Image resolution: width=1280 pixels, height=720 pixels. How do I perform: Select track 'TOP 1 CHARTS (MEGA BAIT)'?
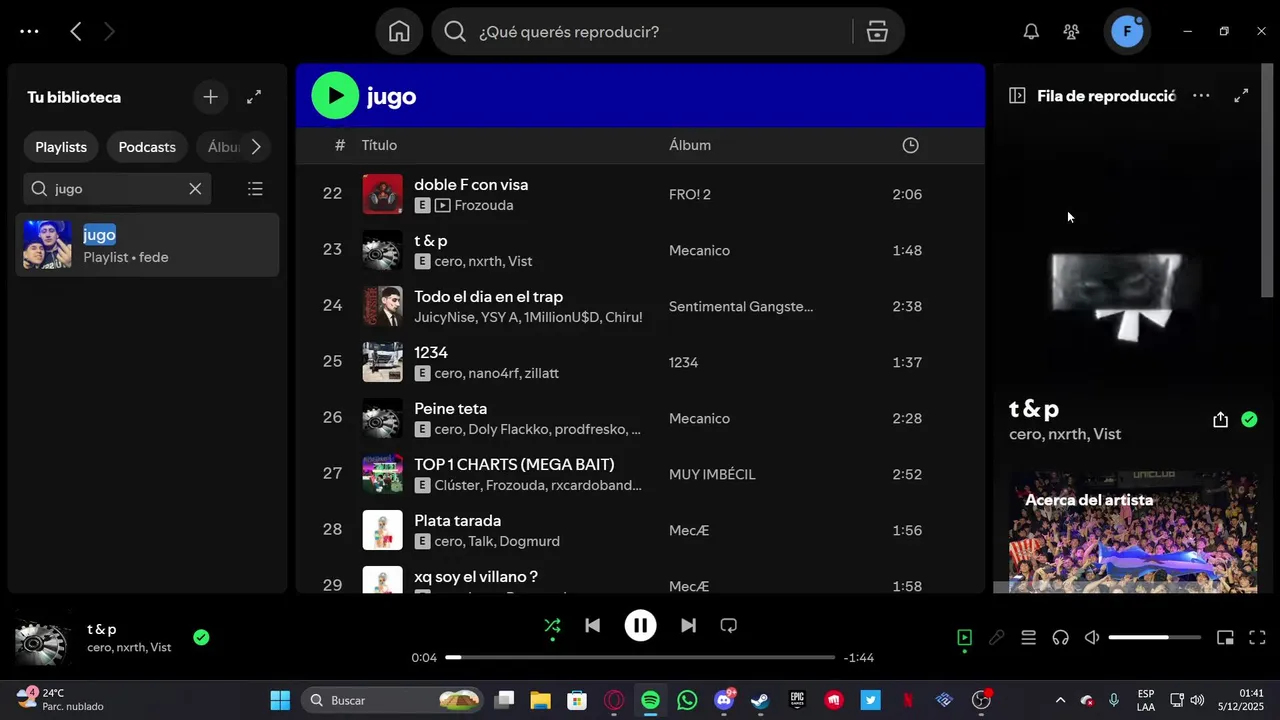pos(514,465)
